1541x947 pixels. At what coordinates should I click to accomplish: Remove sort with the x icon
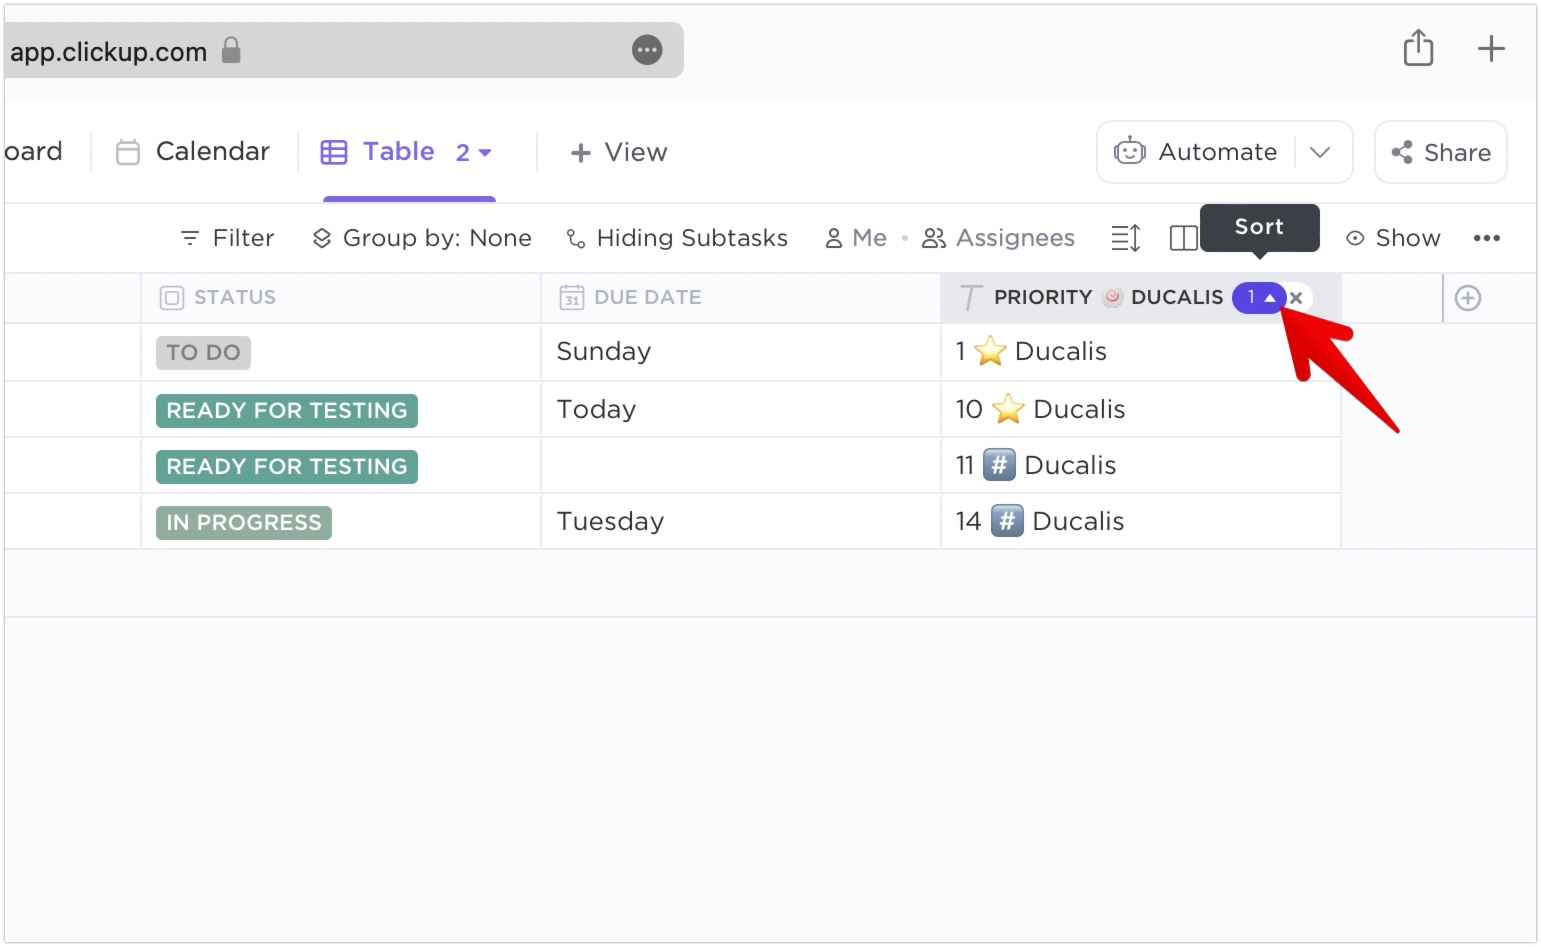[x=1296, y=298]
